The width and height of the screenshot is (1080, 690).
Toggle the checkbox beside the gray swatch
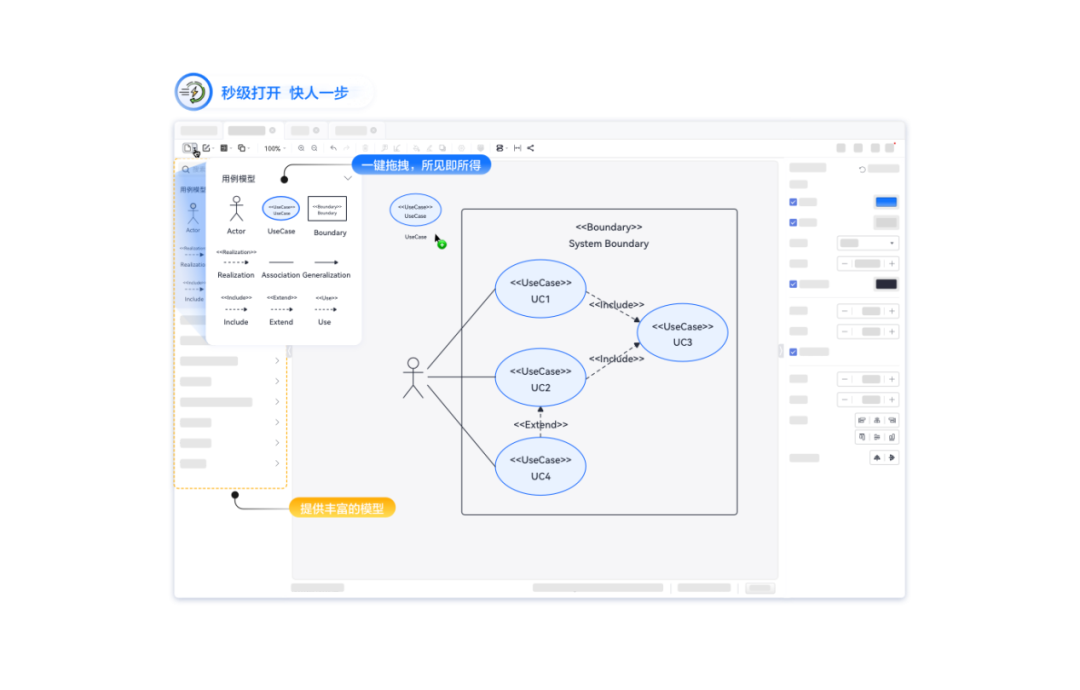793,223
